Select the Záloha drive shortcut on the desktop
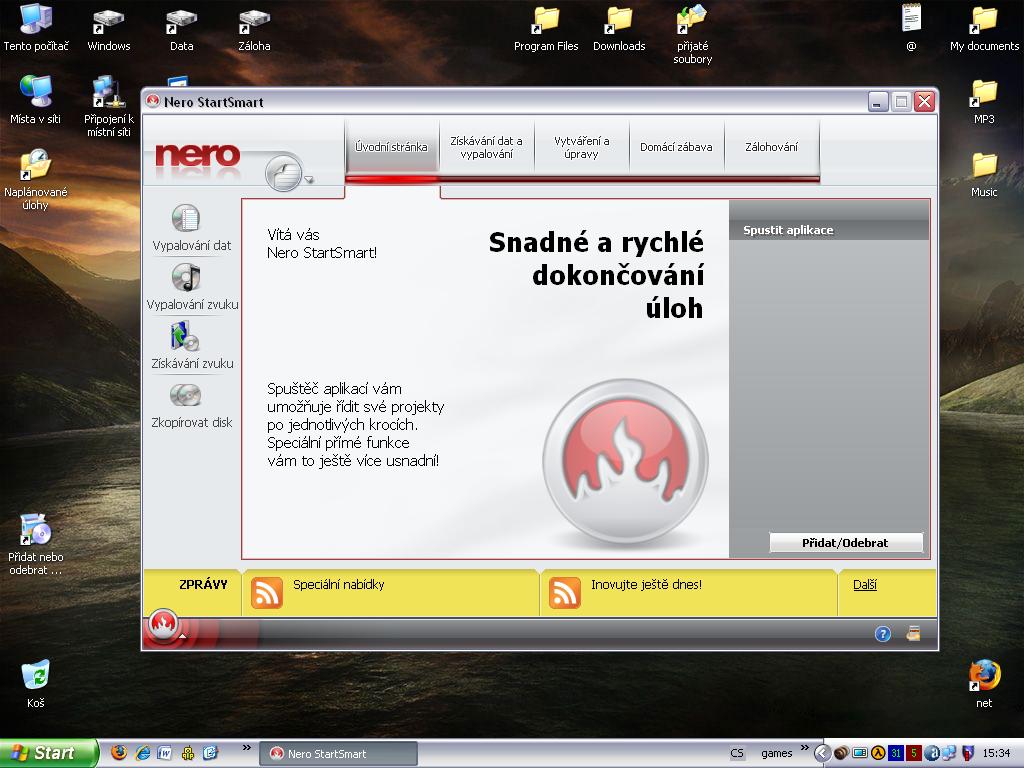 pyautogui.click(x=254, y=27)
